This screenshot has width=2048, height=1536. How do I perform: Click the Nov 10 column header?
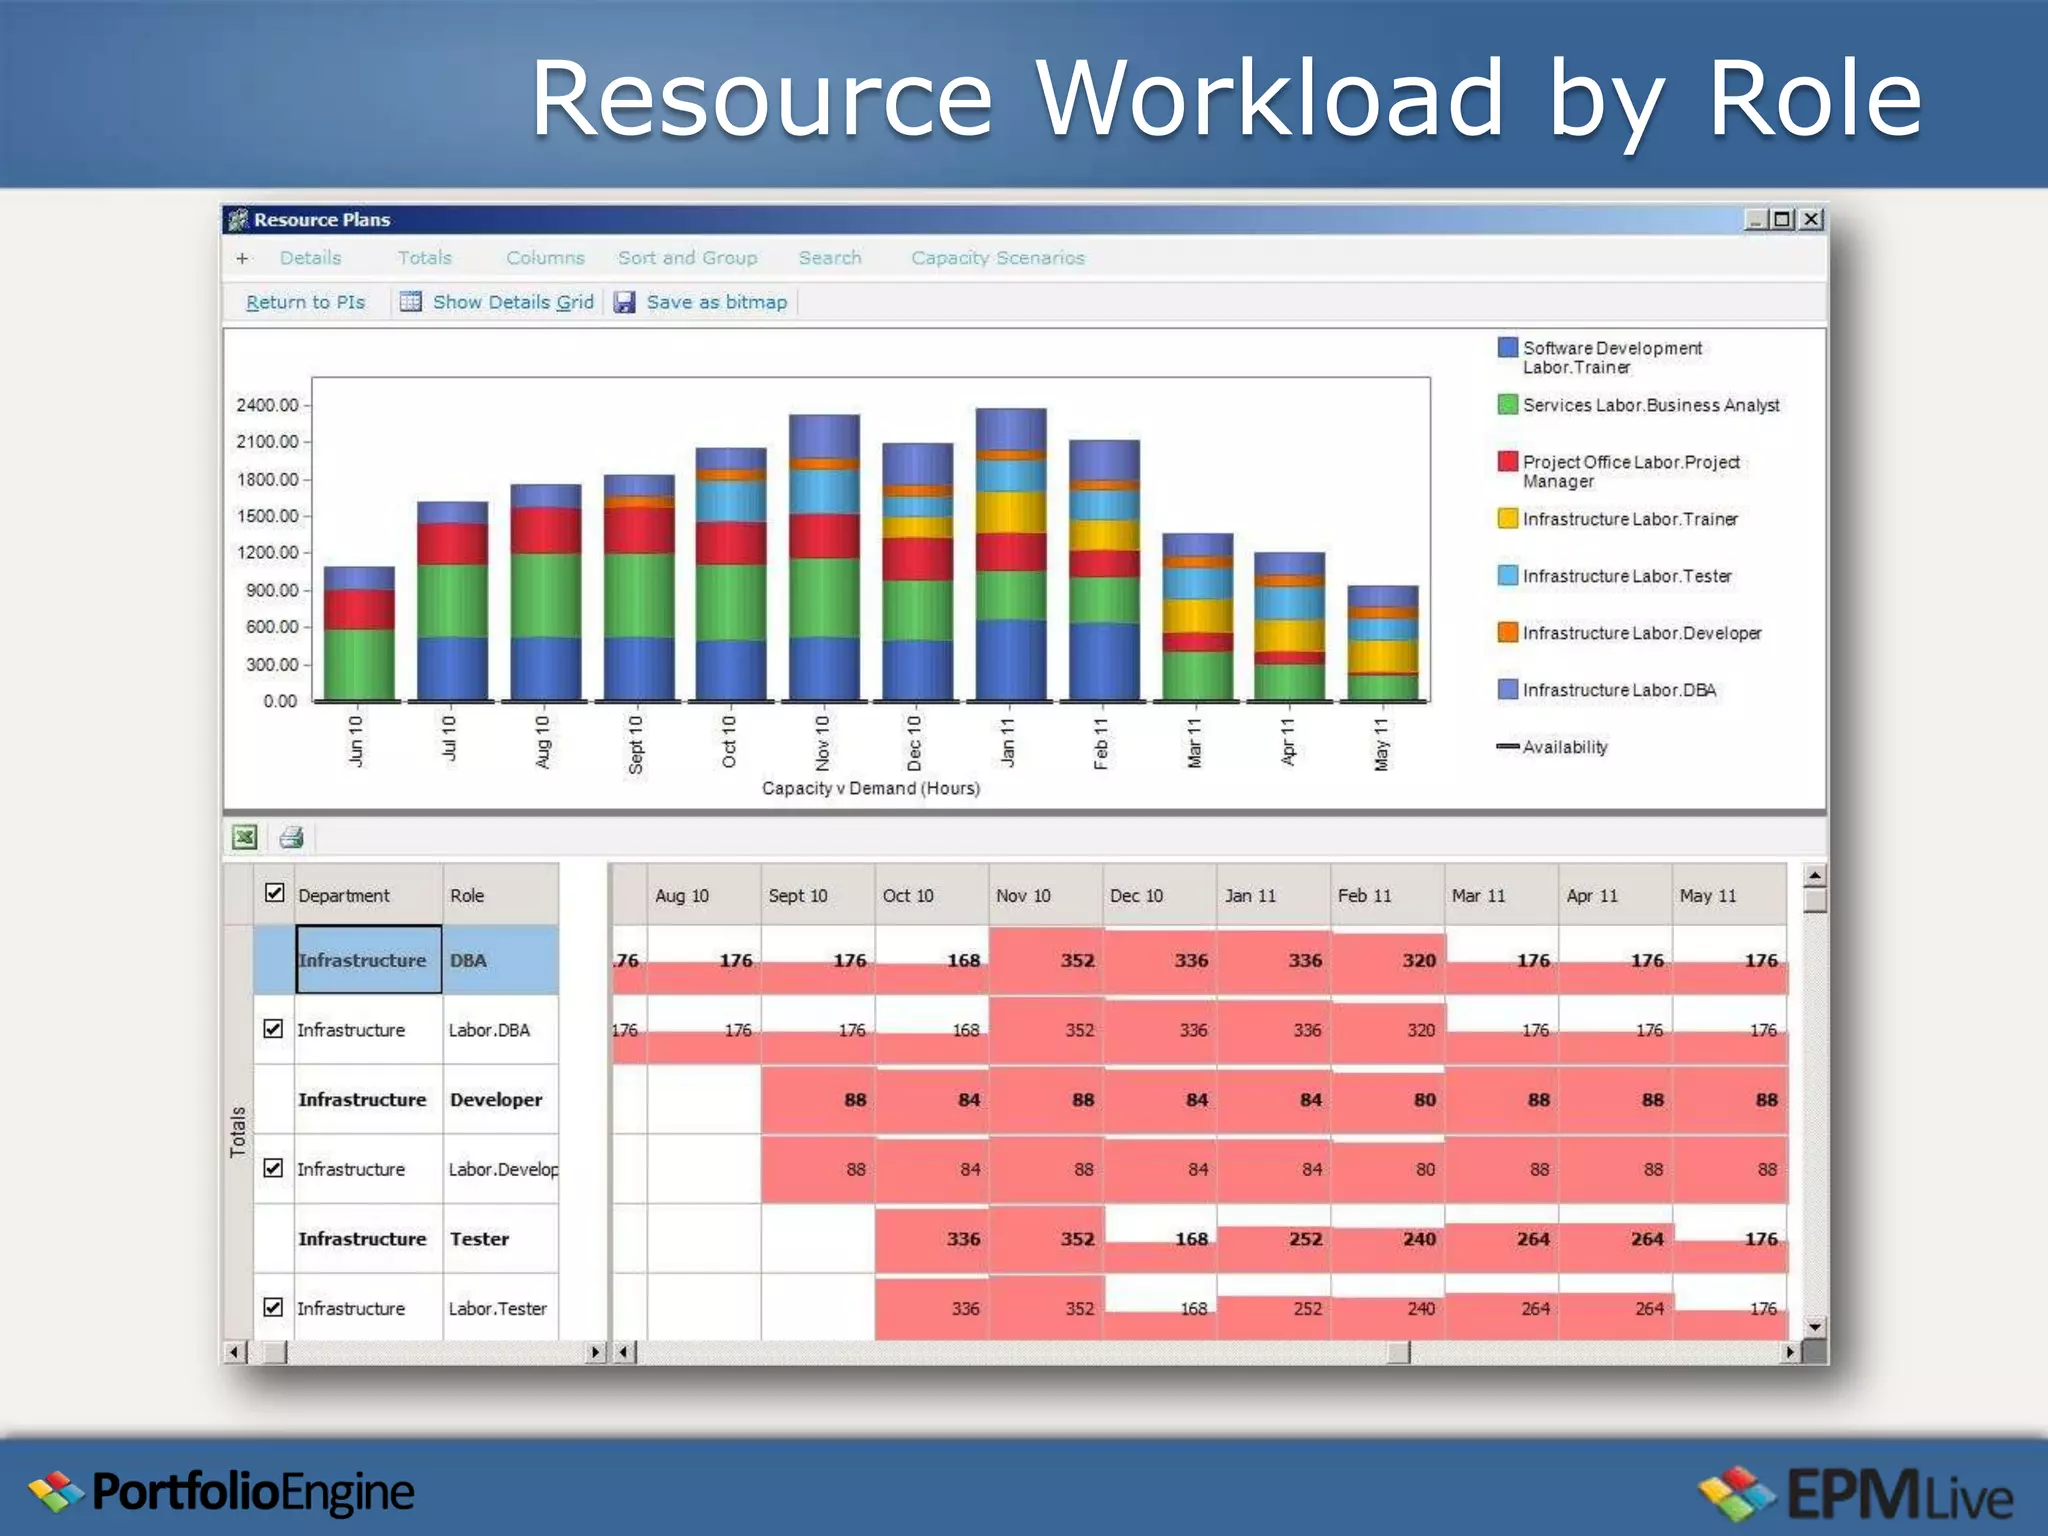tap(1045, 895)
